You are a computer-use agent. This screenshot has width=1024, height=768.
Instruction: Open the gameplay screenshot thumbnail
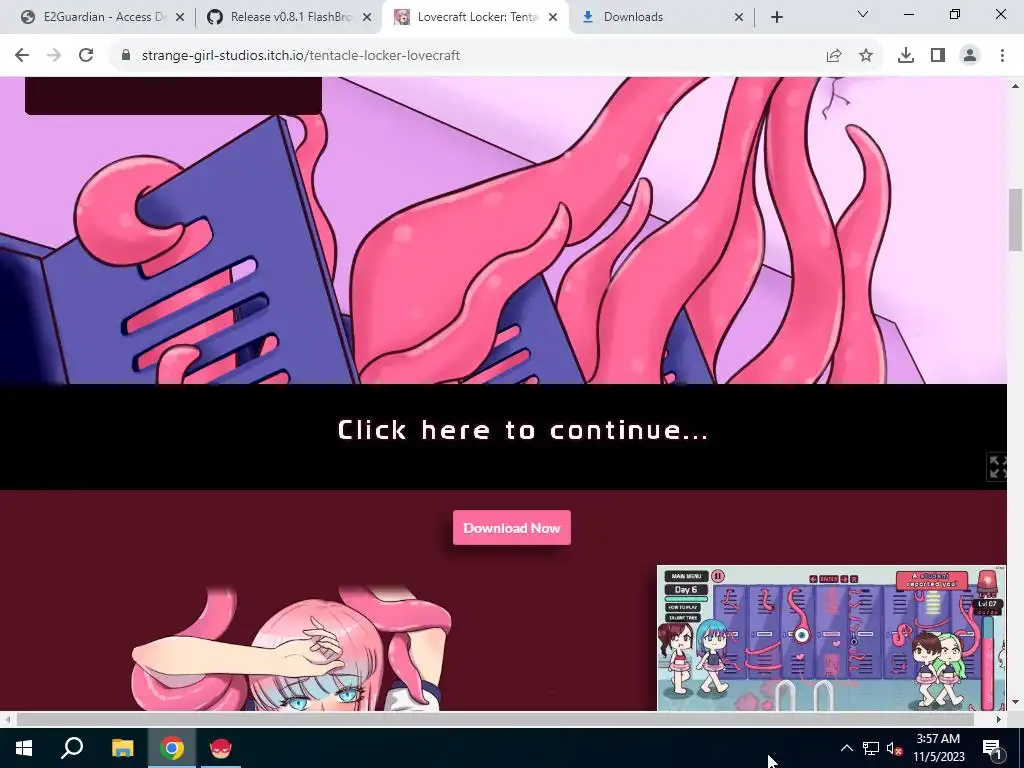831,638
